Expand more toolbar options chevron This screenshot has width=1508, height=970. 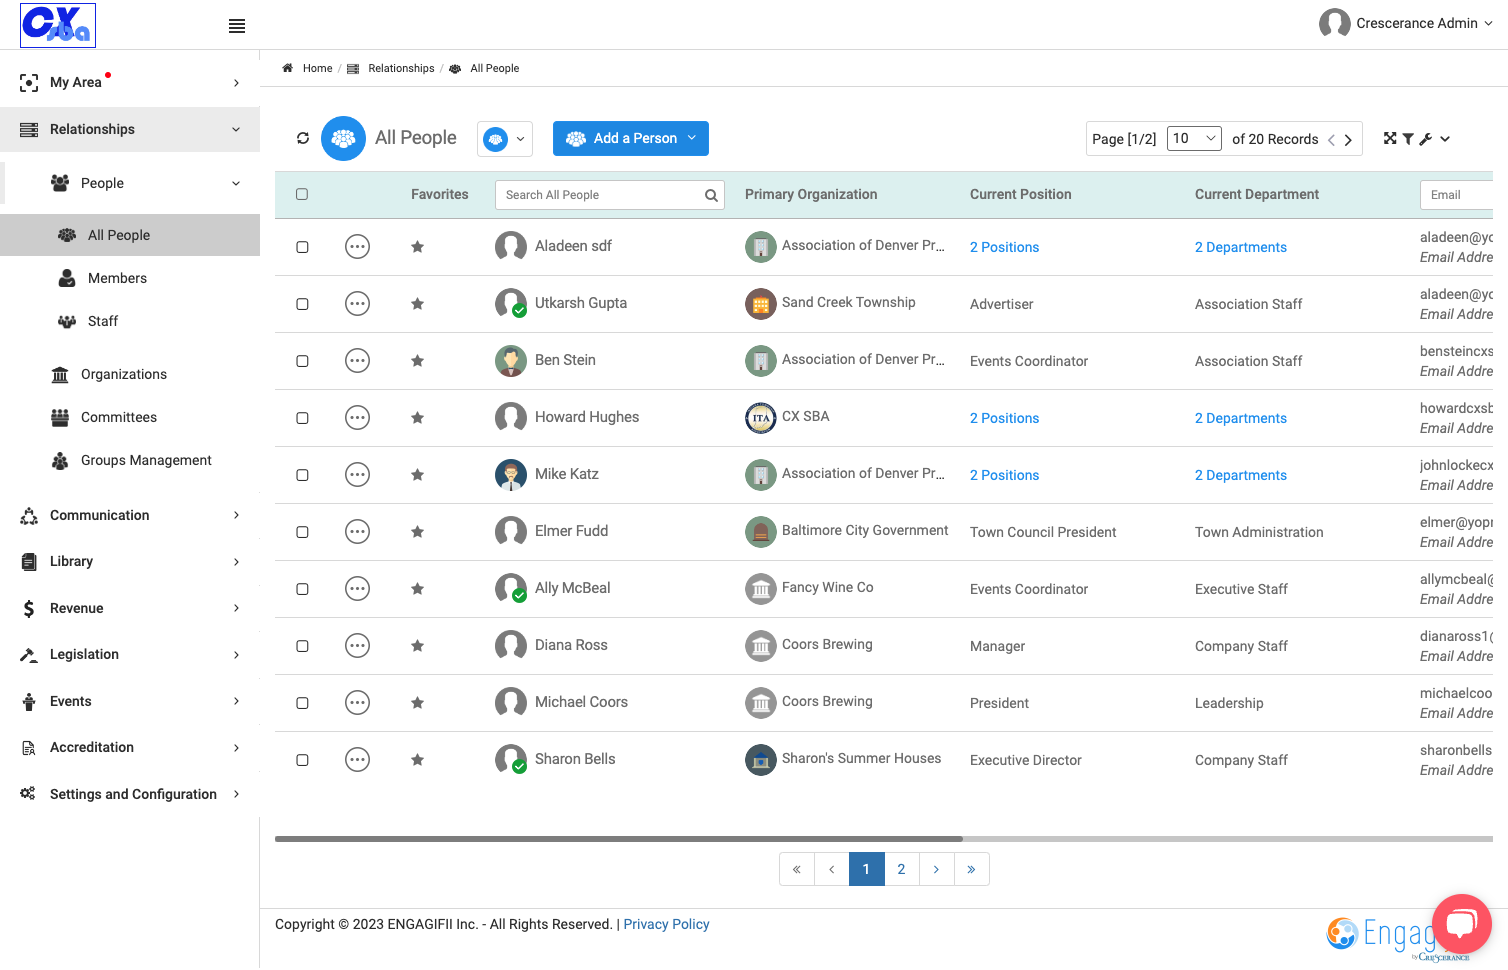(x=1445, y=139)
